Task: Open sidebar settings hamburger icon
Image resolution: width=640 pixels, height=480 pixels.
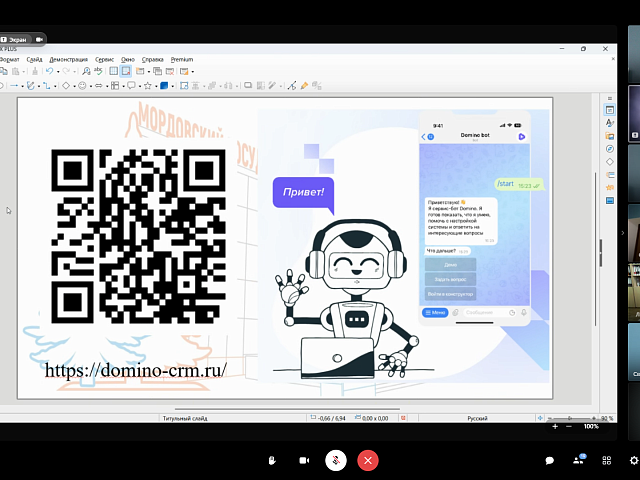Action: click(610, 98)
